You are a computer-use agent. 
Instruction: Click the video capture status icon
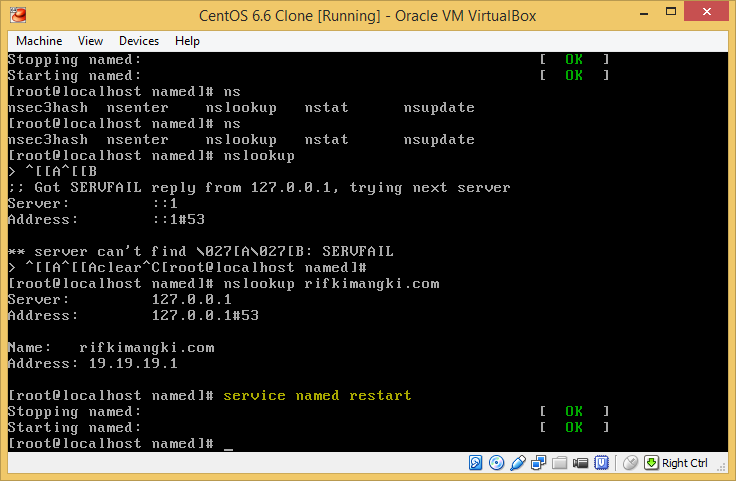click(x=581, y=463)
